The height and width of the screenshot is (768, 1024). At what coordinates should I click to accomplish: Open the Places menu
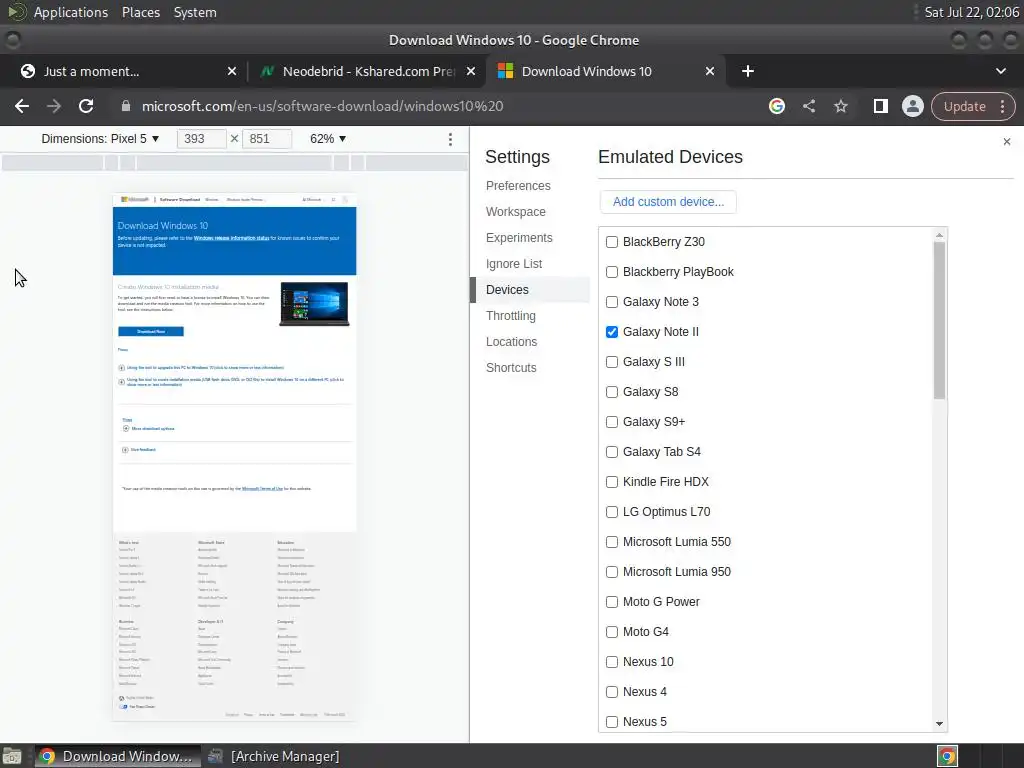point(140,12)
